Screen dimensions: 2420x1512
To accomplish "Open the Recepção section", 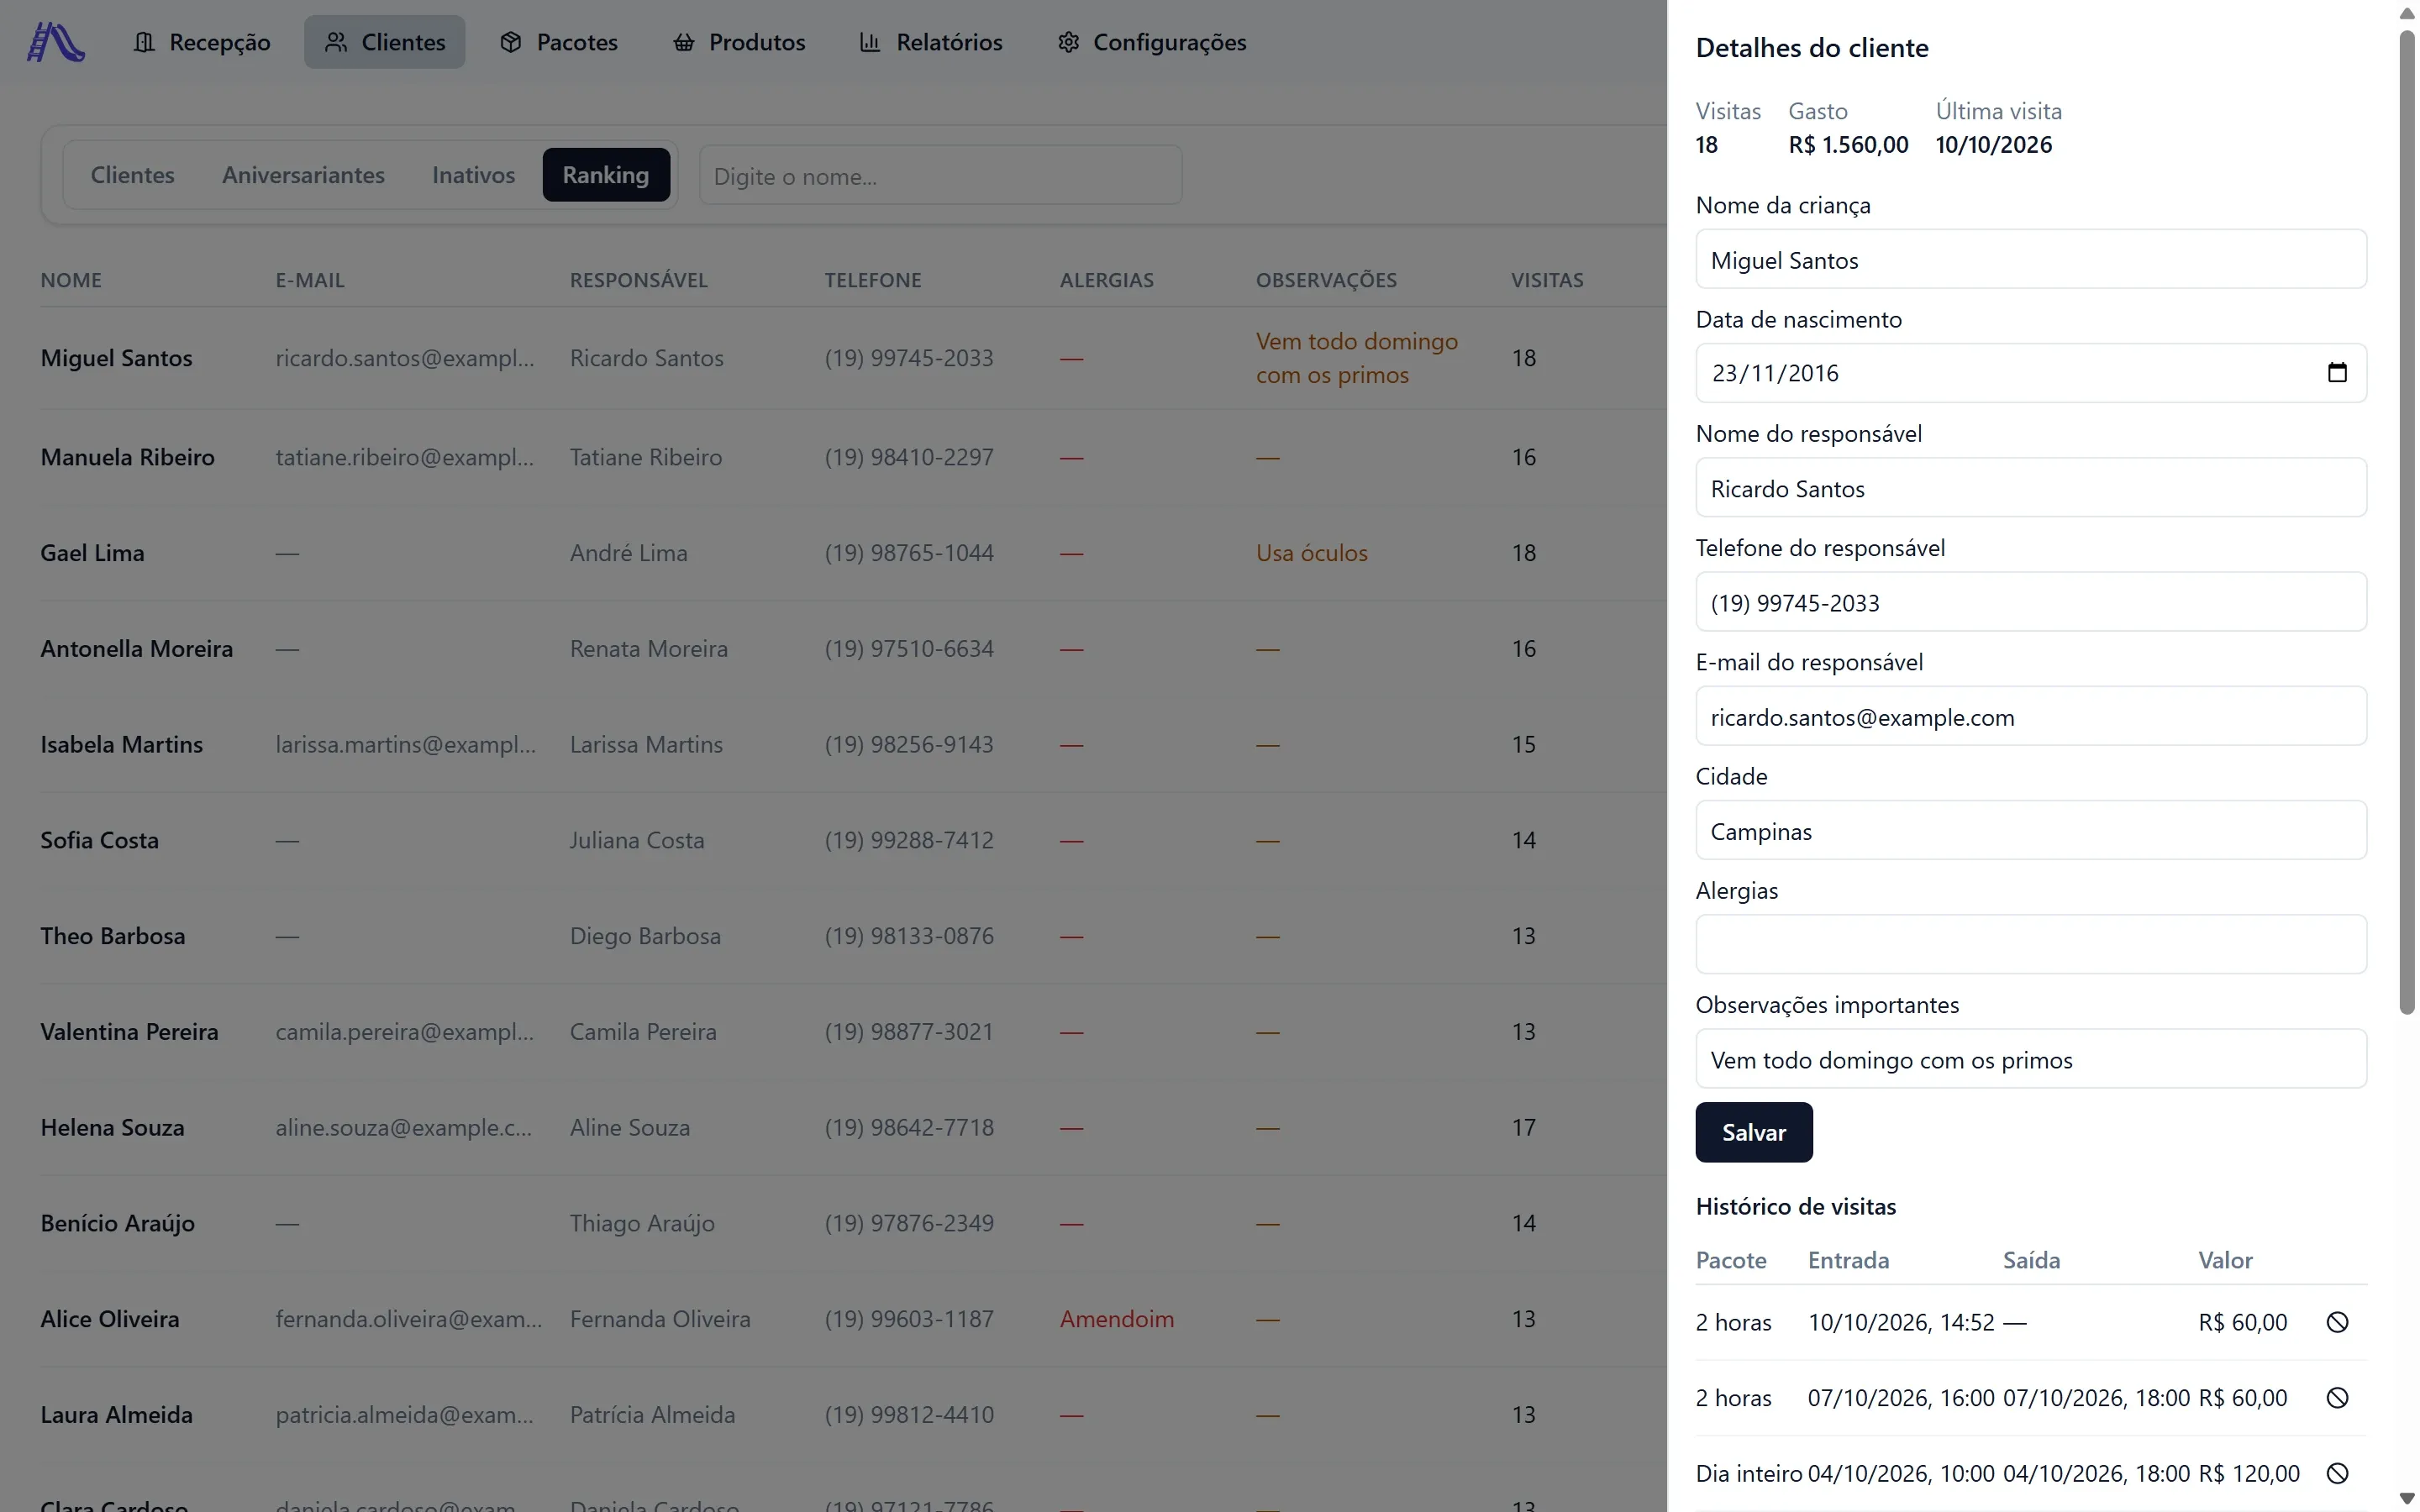I will pyautogui.click(x=202, y=42).
